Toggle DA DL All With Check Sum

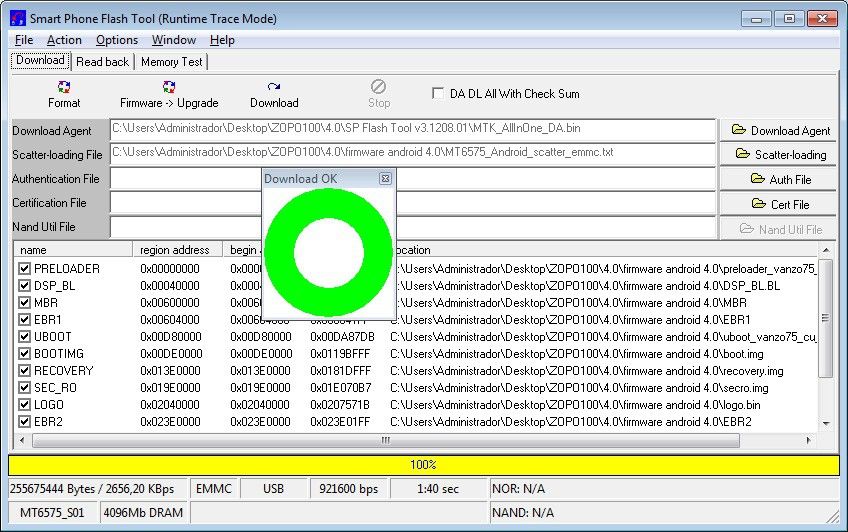click(438, 93)
